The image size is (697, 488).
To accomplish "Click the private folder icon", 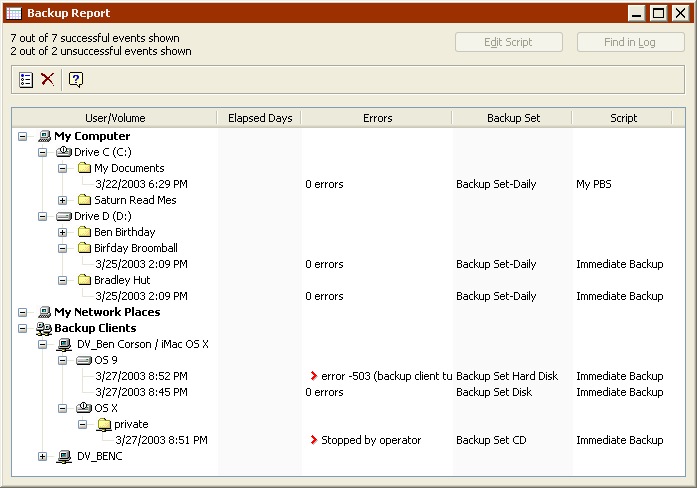I will click(x=104, y=424).
